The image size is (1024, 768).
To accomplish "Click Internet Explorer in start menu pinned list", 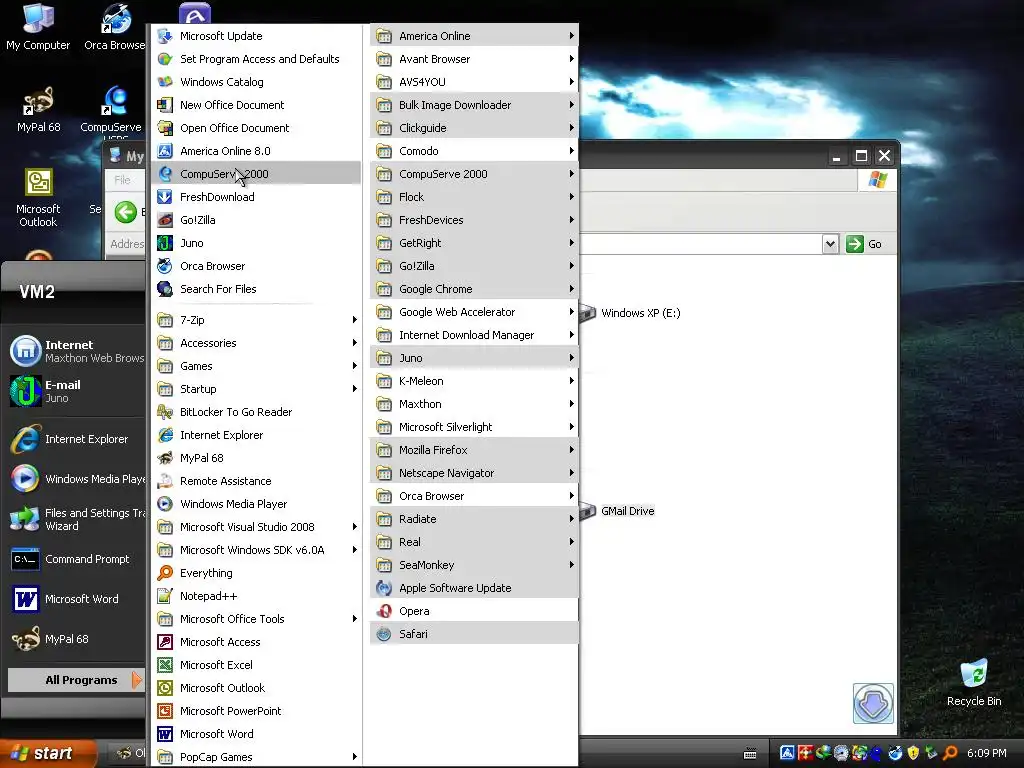I will [76, 439].
